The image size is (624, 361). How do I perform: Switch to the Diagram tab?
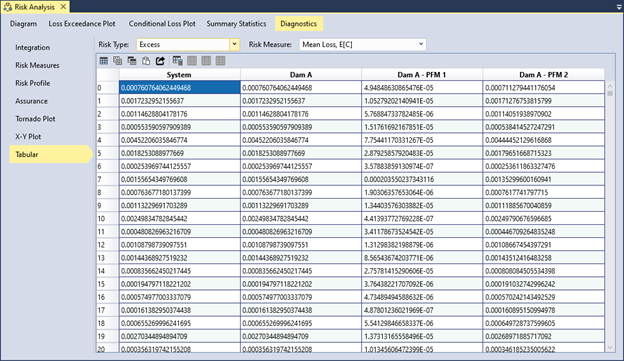coord(23,23)
